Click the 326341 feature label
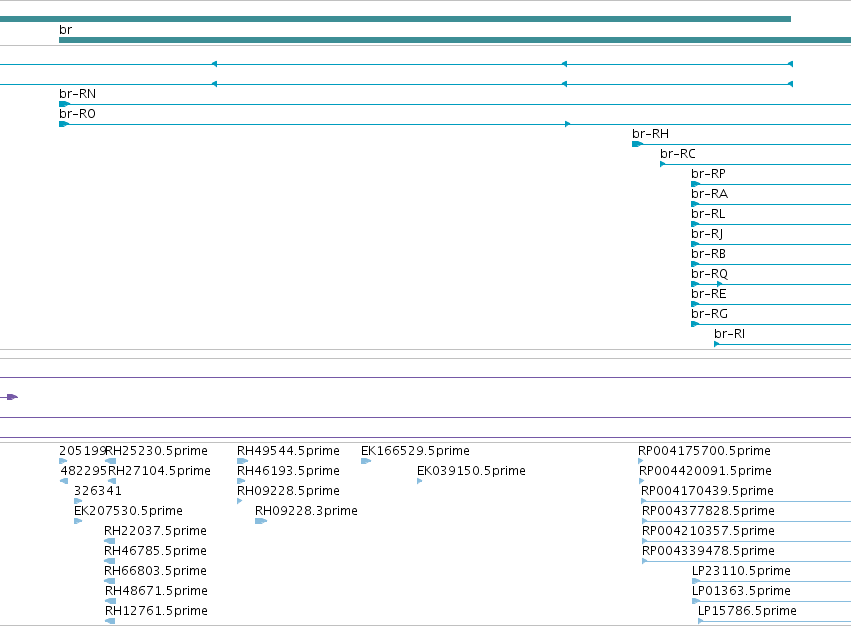 (98, 491)
